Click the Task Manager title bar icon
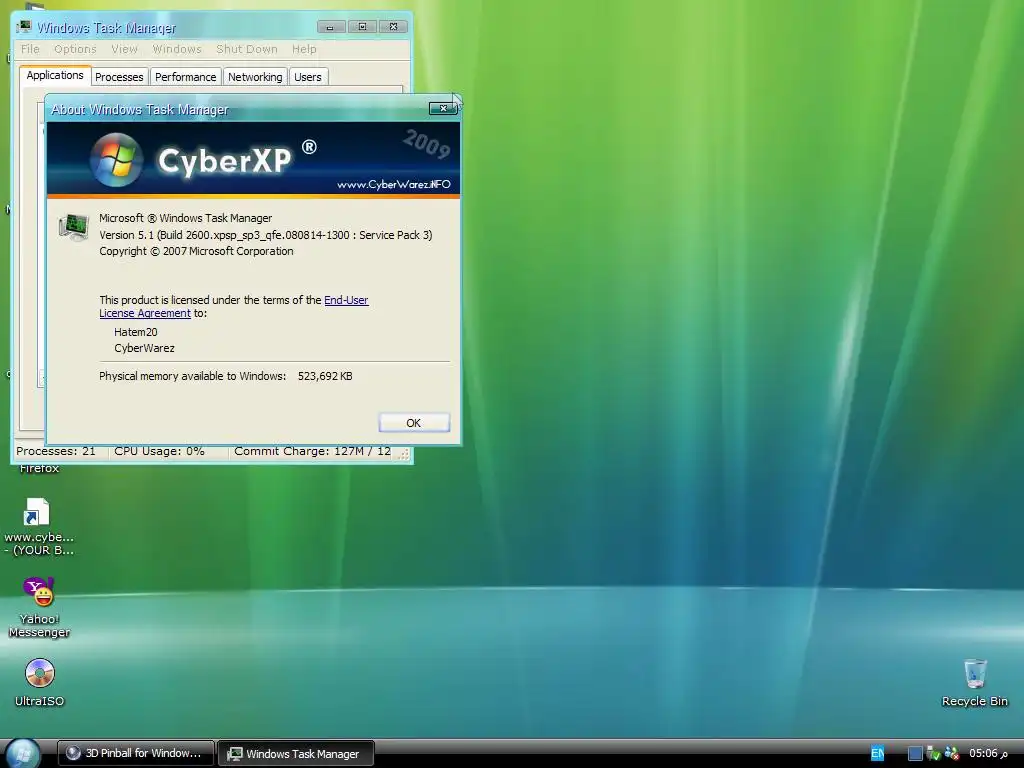1024x768 pixels. tap(24, 27)
